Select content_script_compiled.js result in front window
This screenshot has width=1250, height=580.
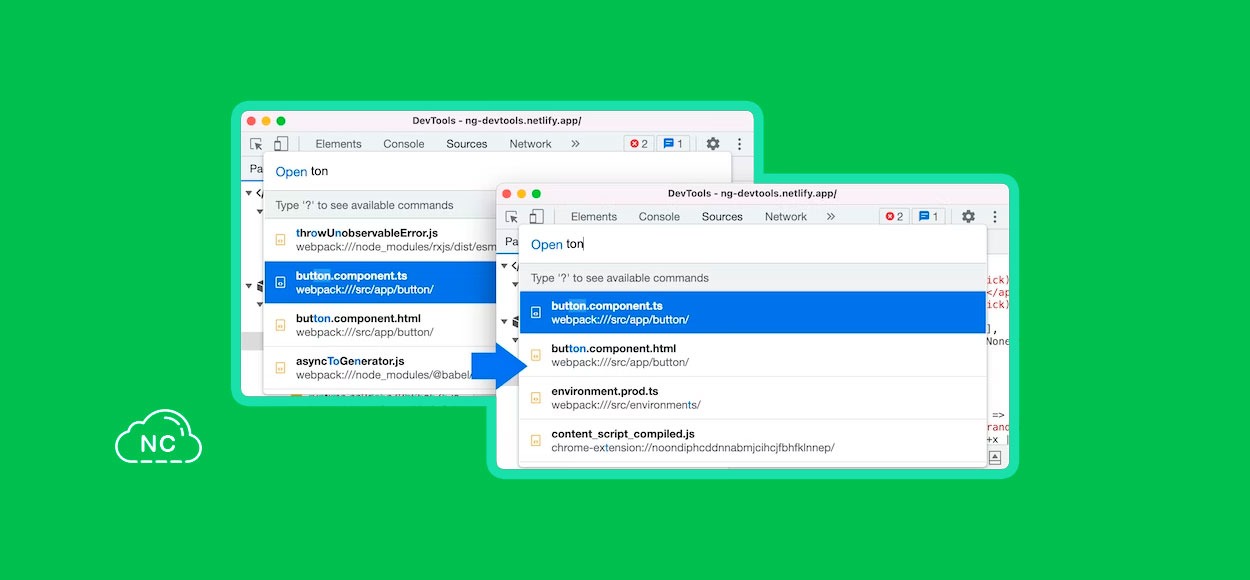pyautogui.click(x=753, y=441)
